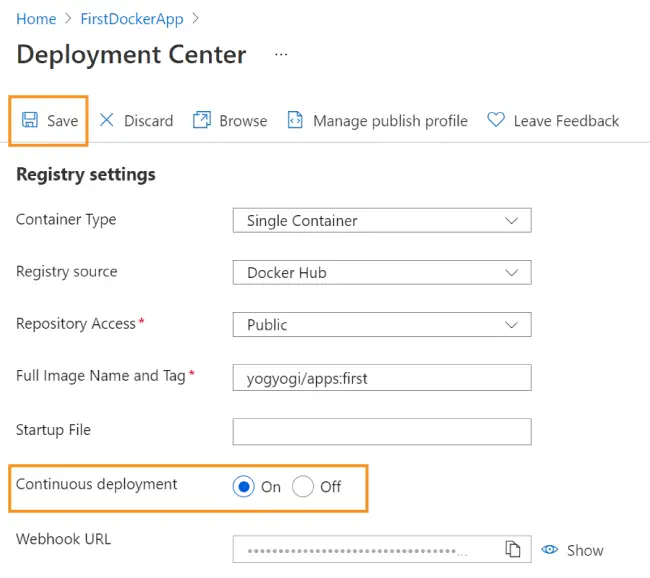Image resolution: width=650 pixels, height=578 pixels.
Task: Click the Browse external window icon
Action: [202, 120]
